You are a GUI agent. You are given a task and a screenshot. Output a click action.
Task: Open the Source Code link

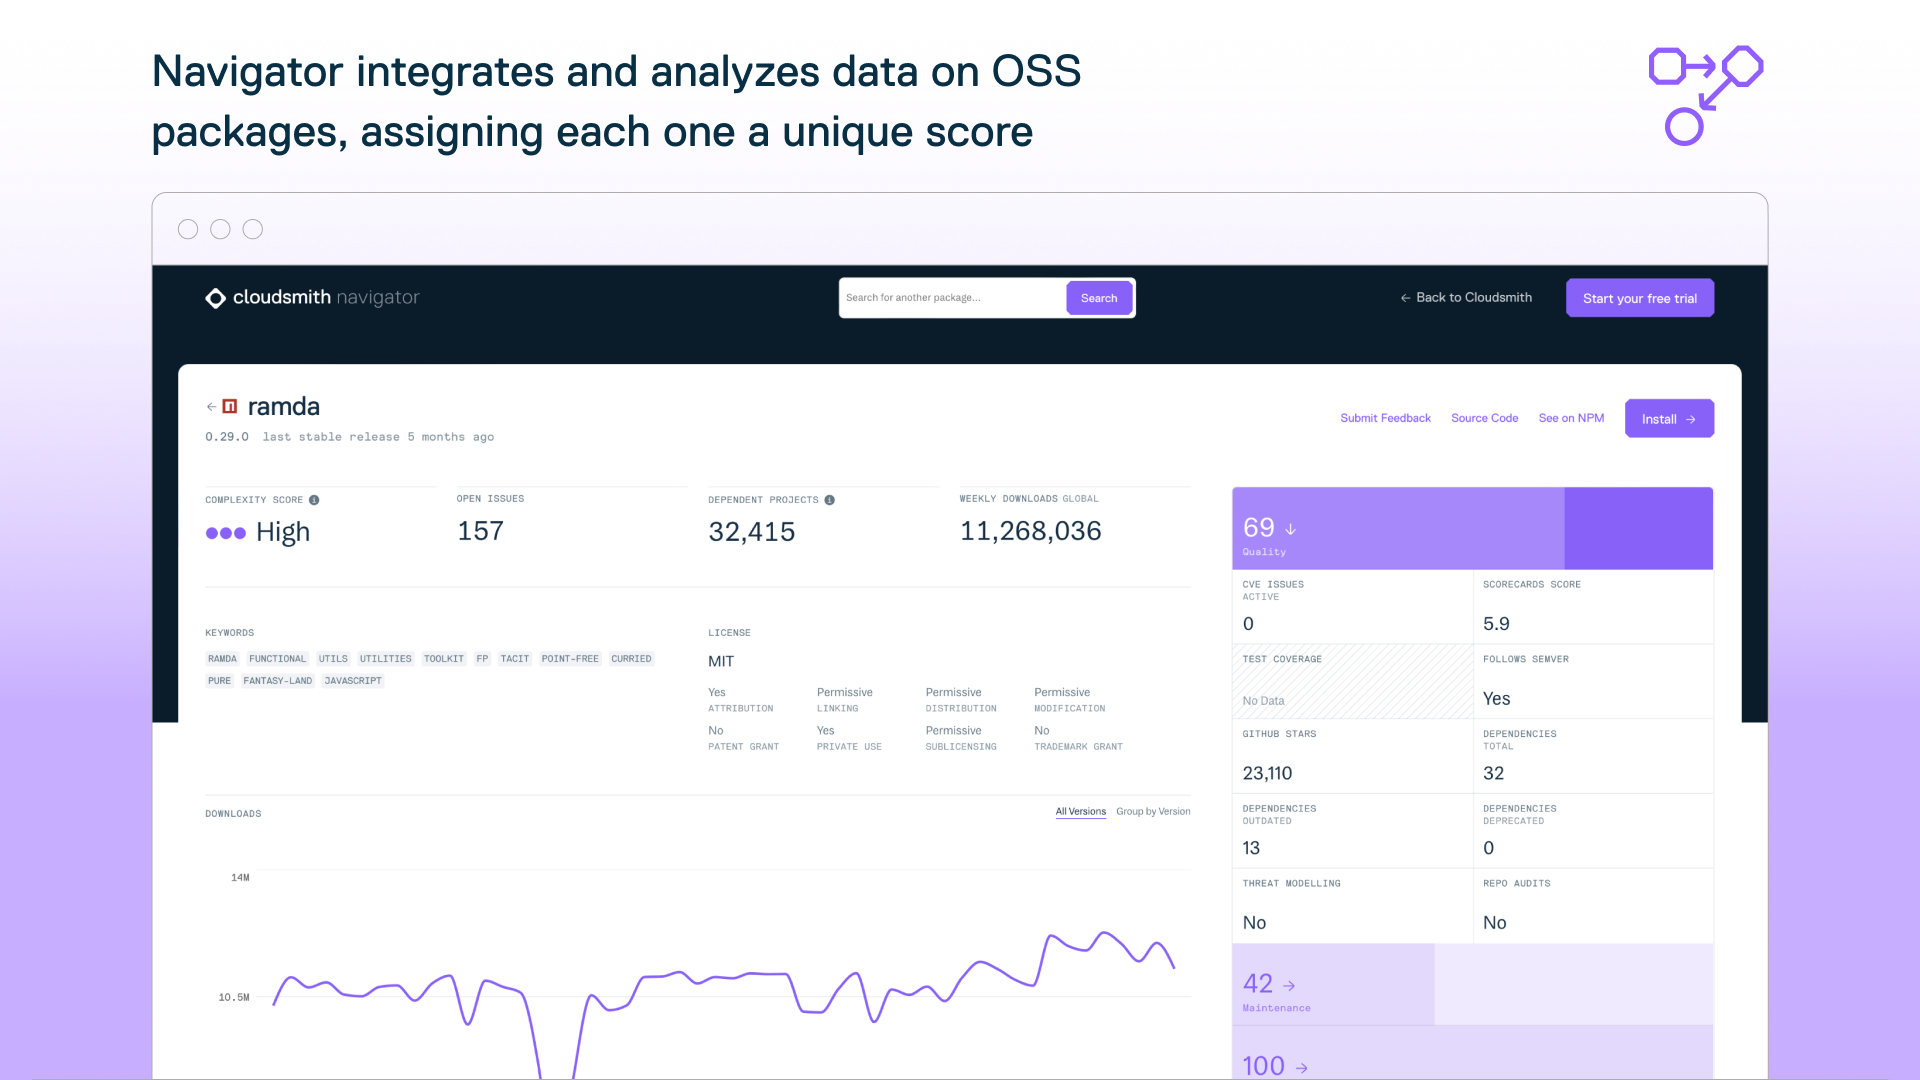(x=1485, y=418)
